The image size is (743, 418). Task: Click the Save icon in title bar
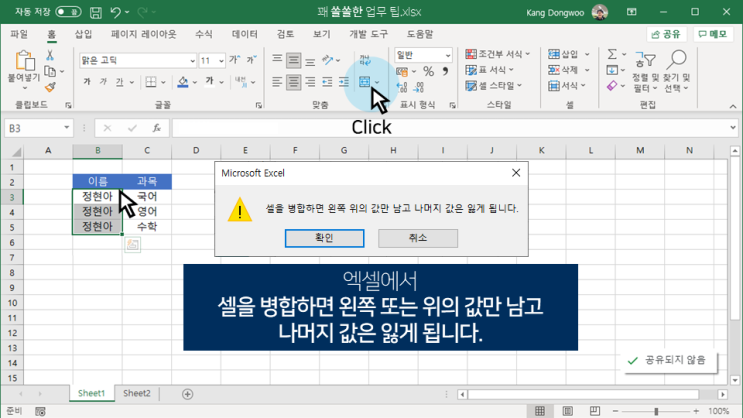[96, 12]
